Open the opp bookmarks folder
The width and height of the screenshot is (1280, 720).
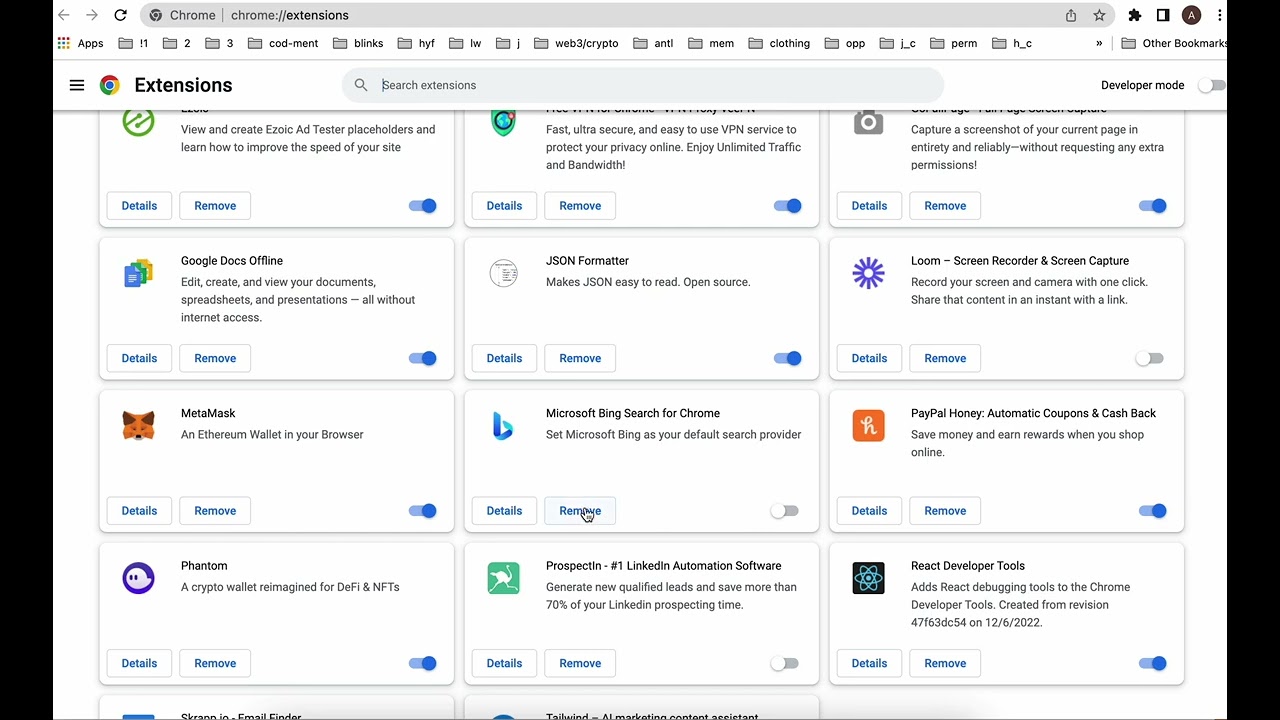pyautogui.click(x=845, y=43)
